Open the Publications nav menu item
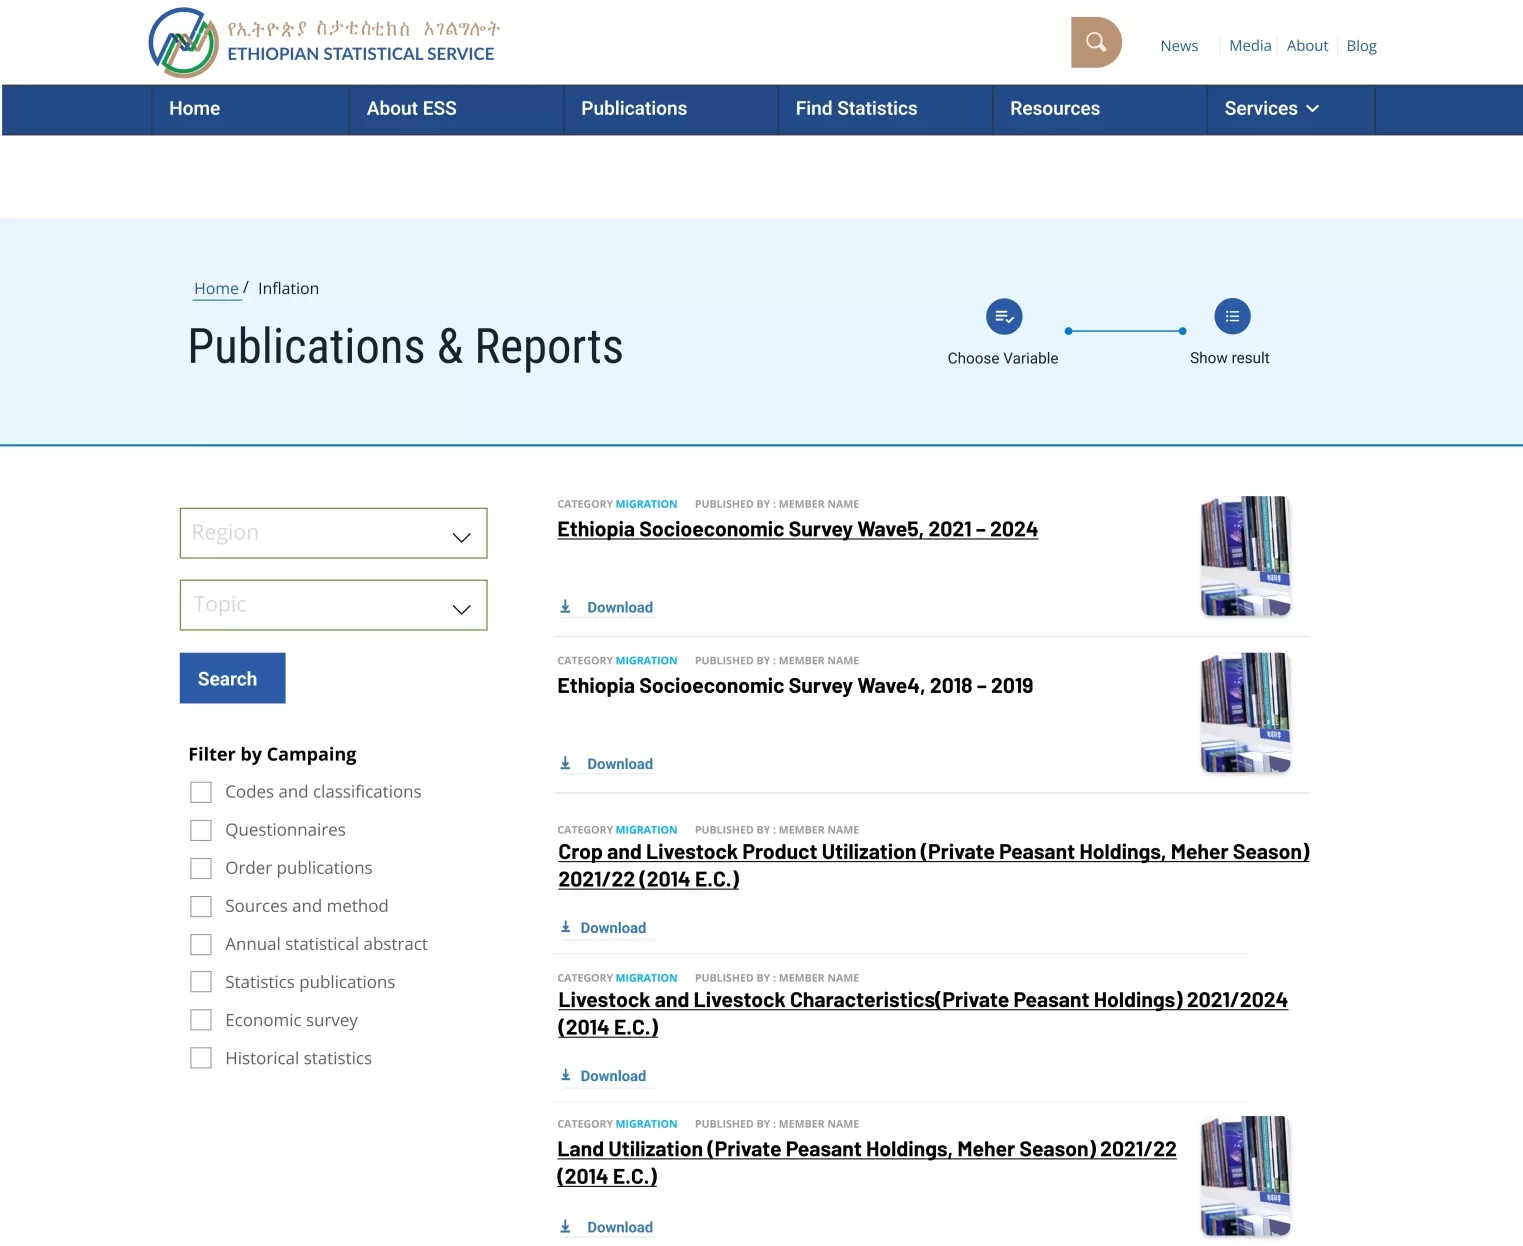This screenshot has width=1523, height=1246. point(634,109)
